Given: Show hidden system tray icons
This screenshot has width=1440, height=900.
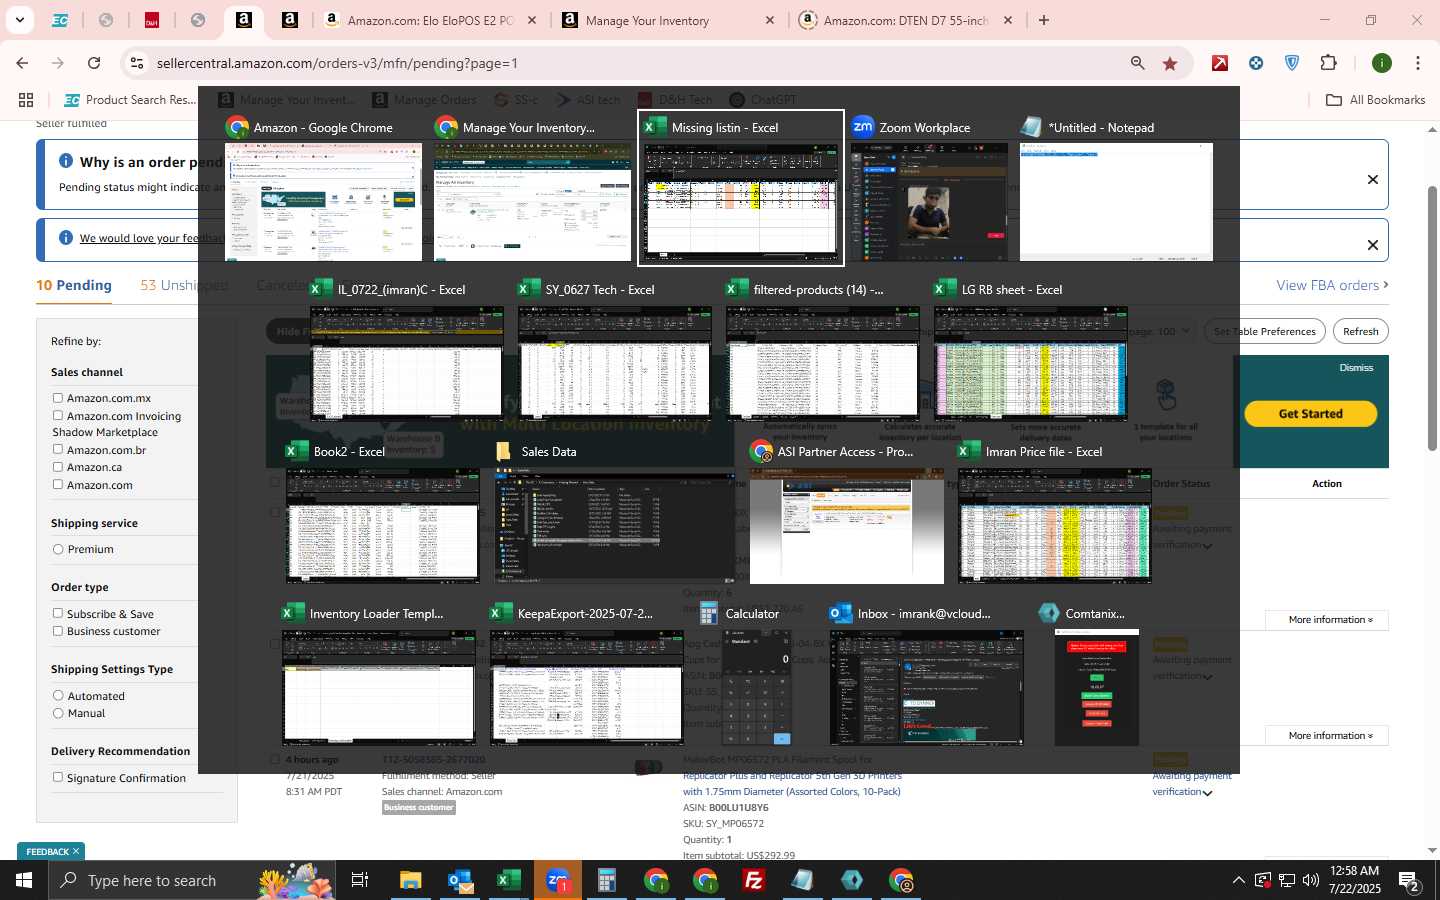Looking at the screenshot, I should pyautogui.click(x=1238, y=880).
